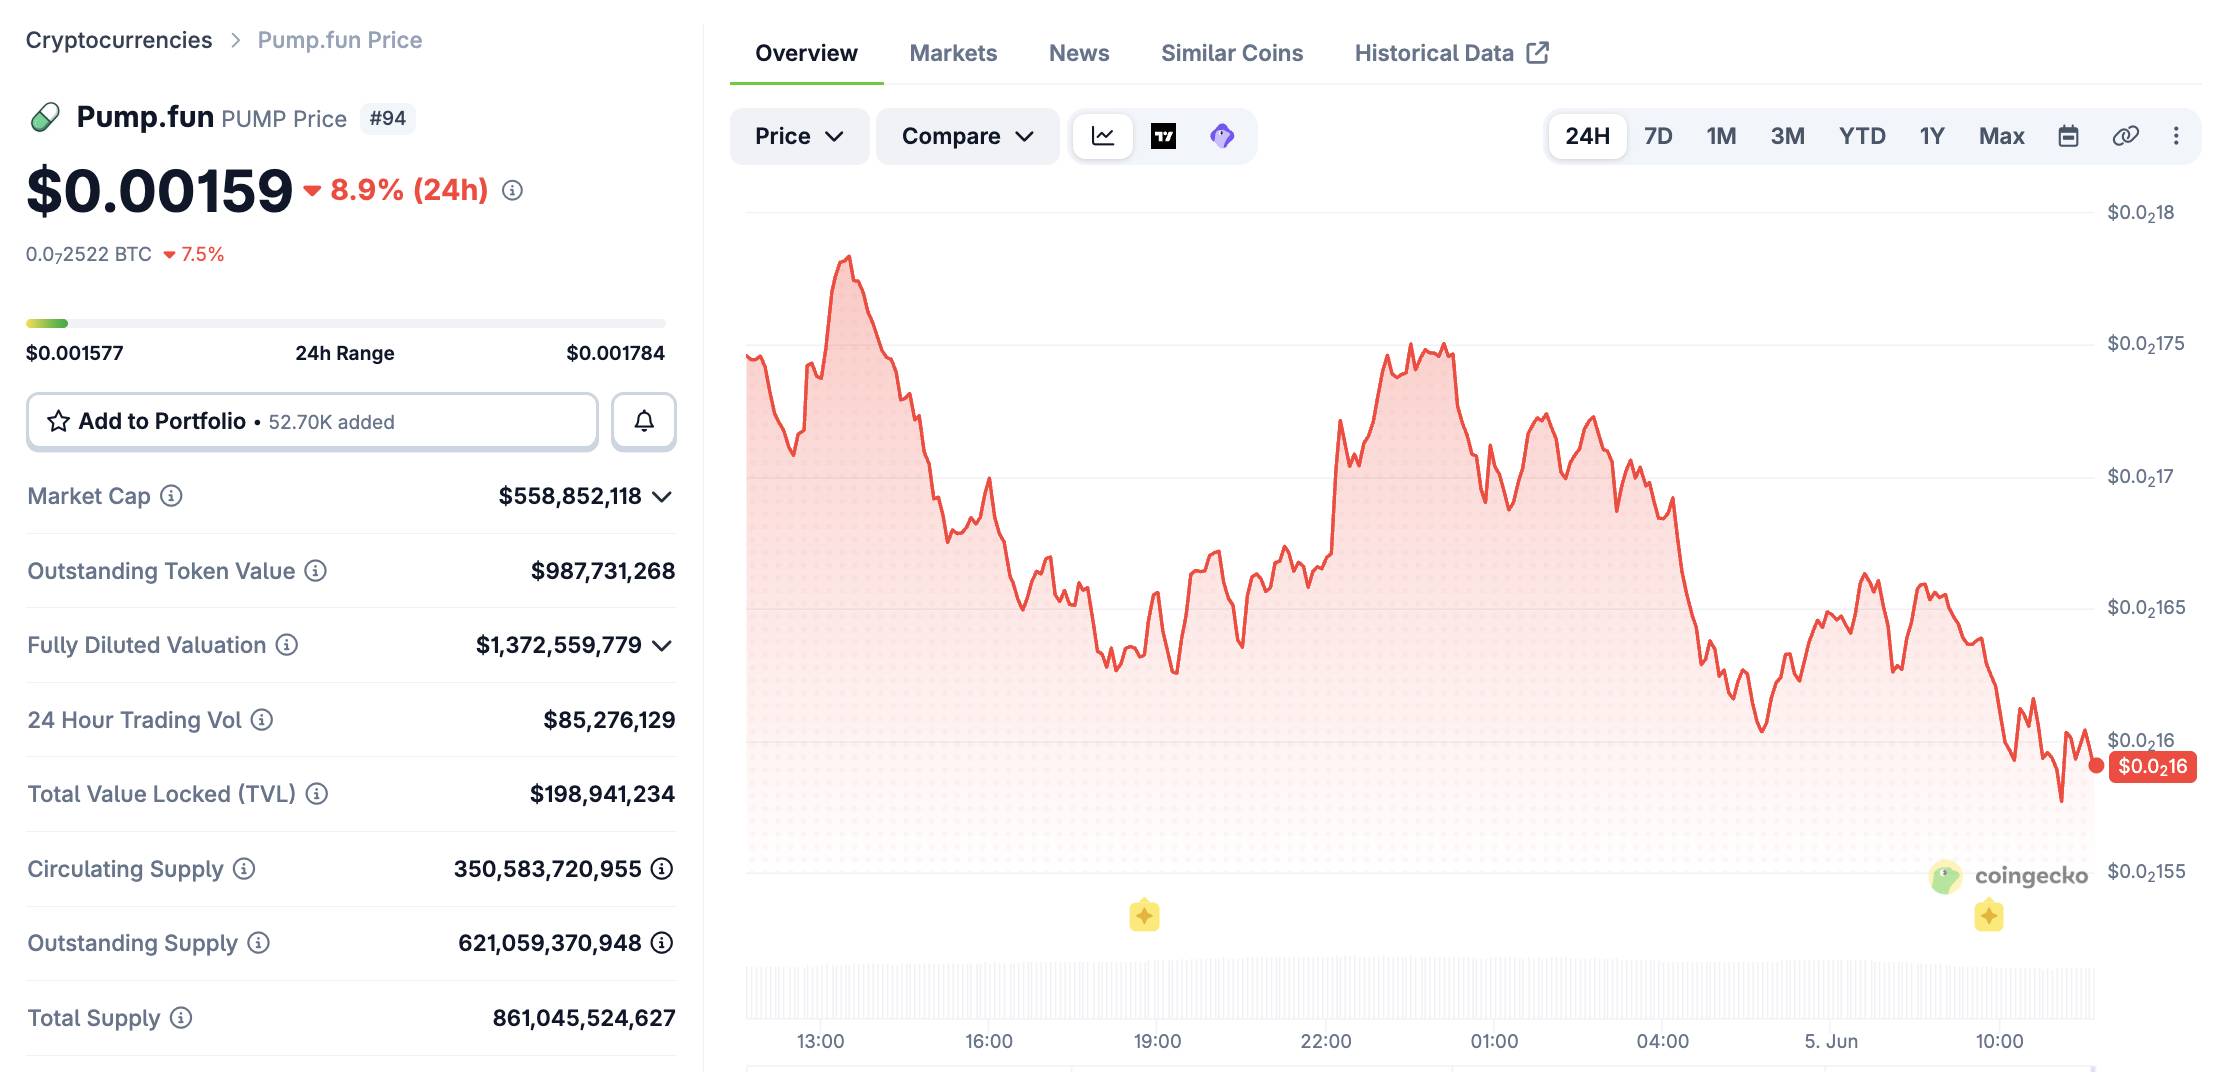The width and height of the screenshot is (2222, 1072).
Task: Click the Add to Portfolio button
Action: (312, 421)
